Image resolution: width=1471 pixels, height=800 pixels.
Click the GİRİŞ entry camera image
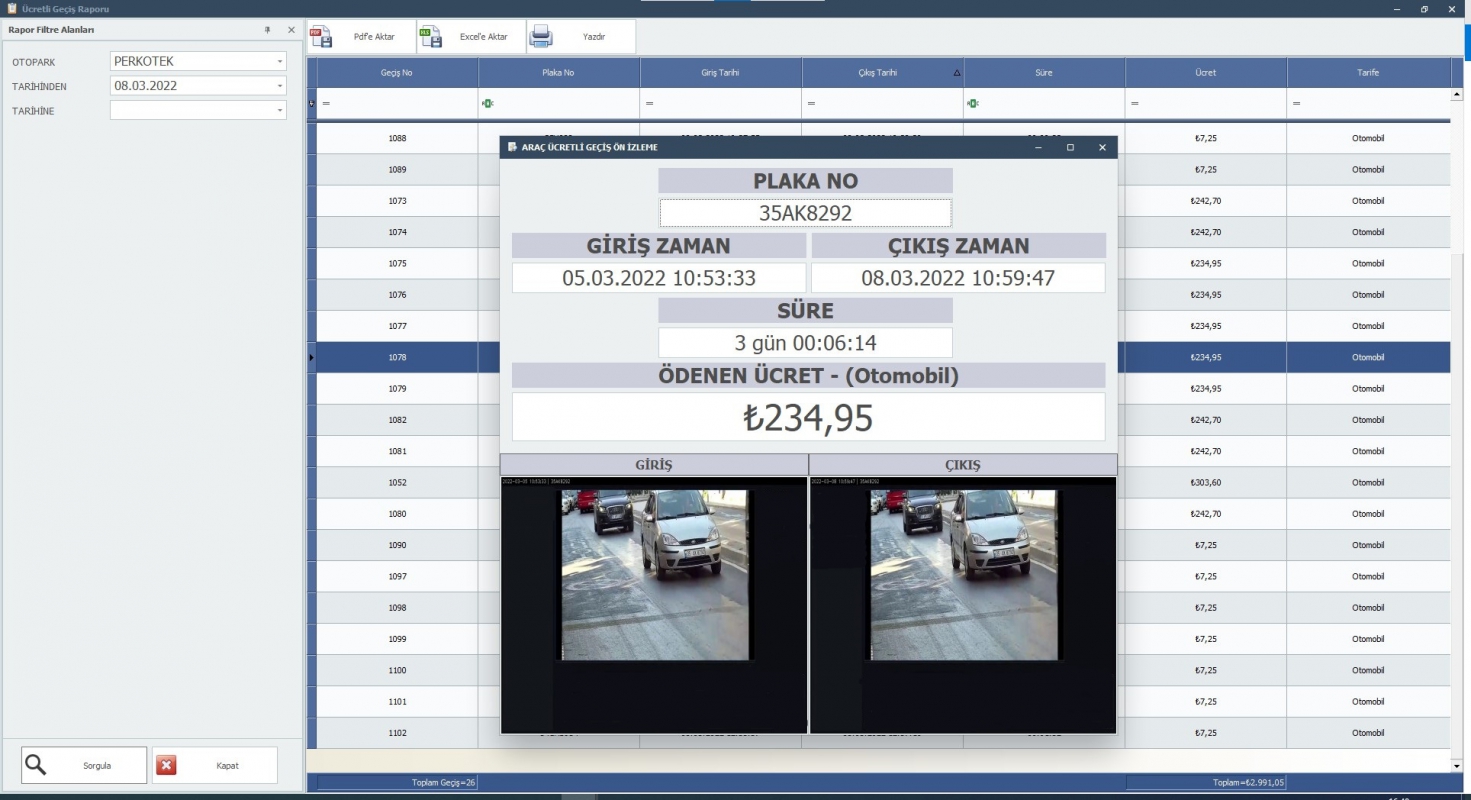[x=654, y=575]
